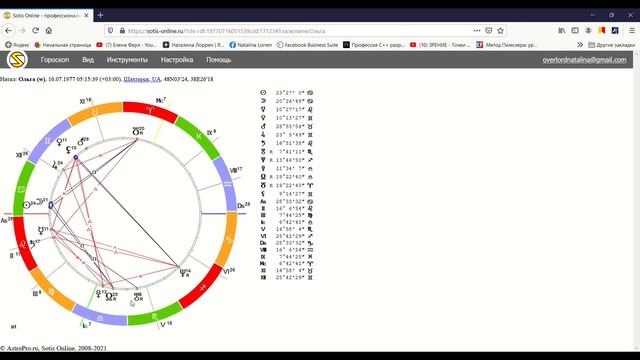Close the Sotis Online tab
This screenshot has height=360, width=640.
[87, 16]
